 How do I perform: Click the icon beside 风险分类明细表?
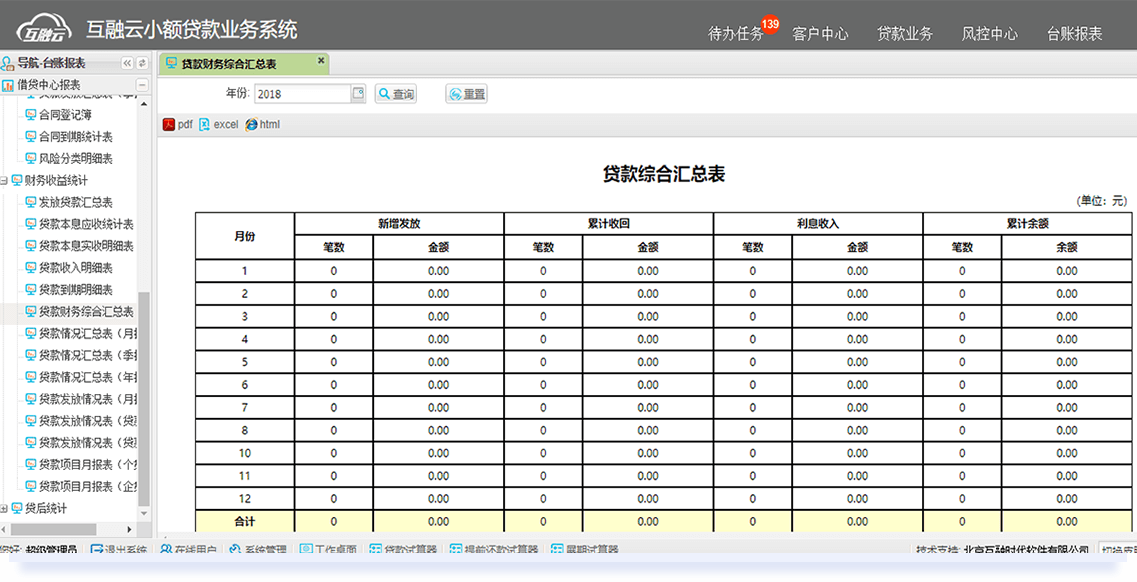[30, 158]
